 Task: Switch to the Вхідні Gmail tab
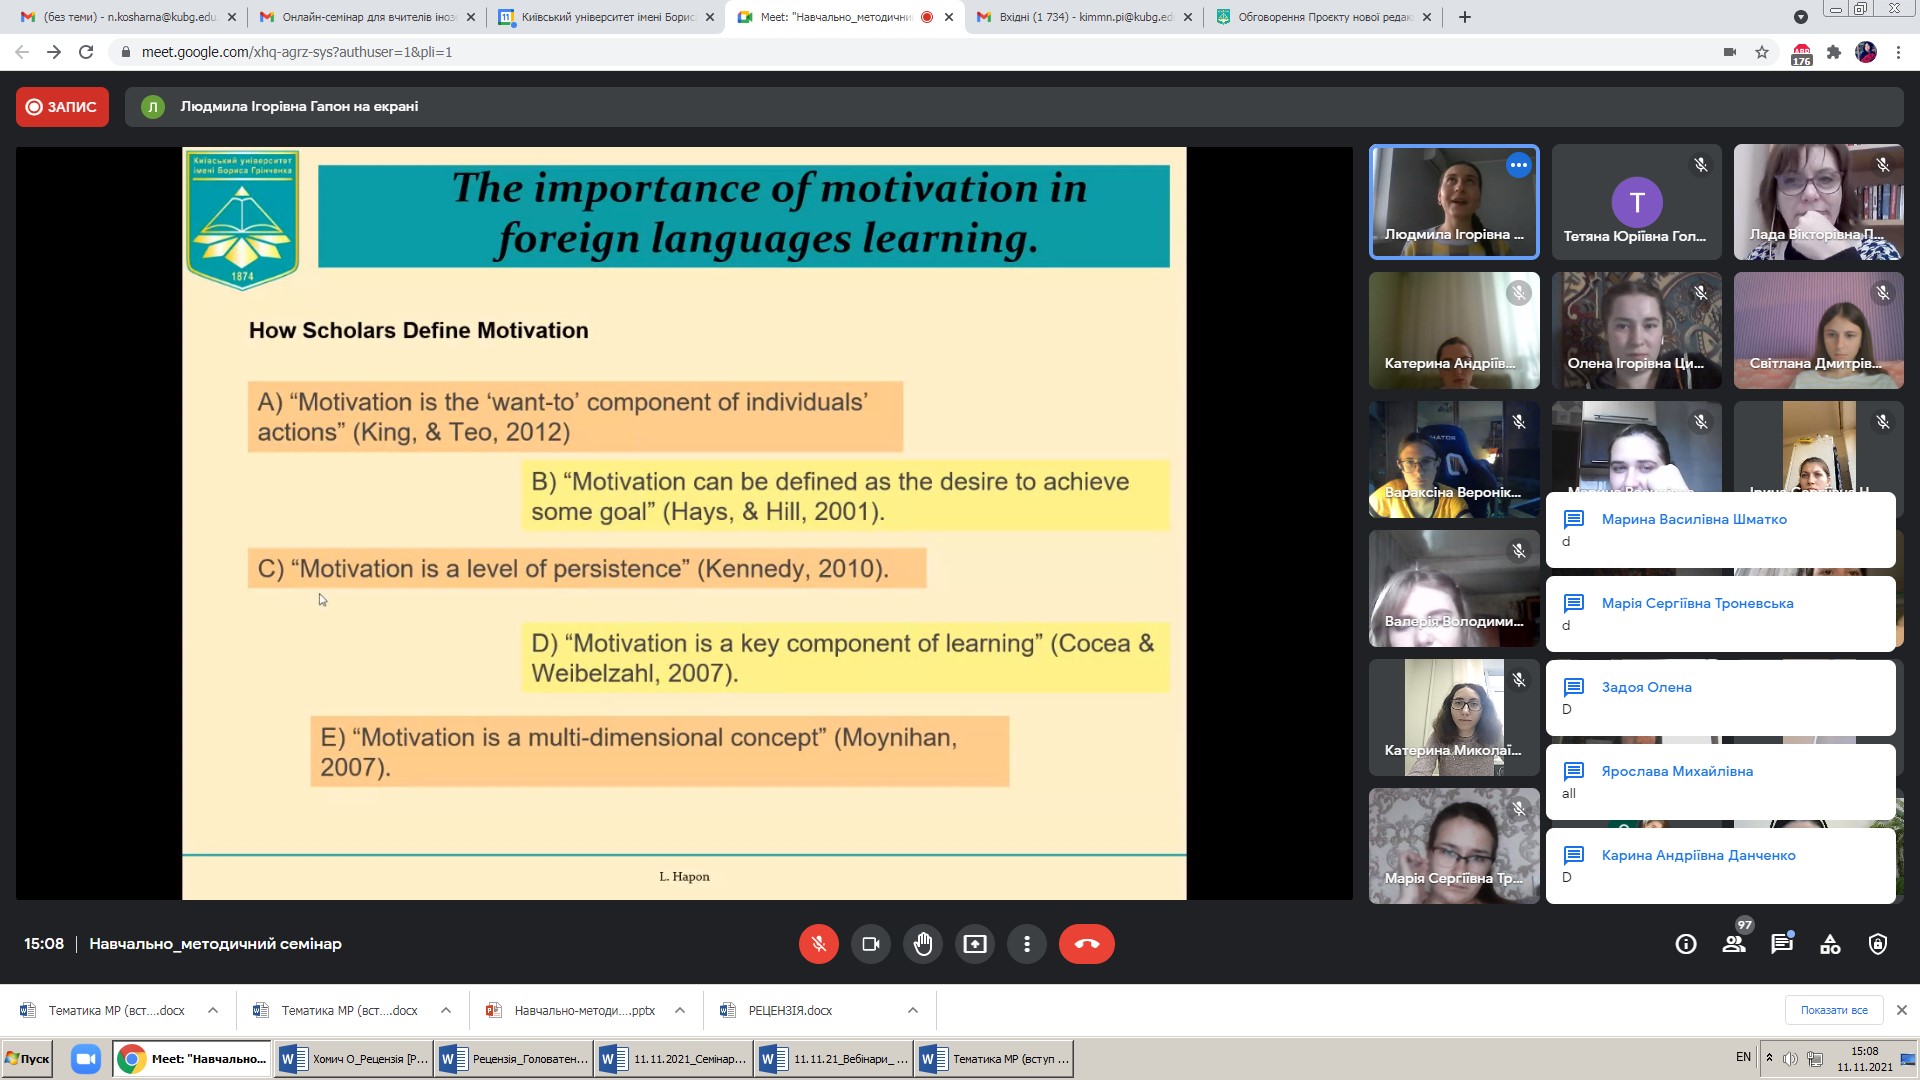tap(1085, 17)
